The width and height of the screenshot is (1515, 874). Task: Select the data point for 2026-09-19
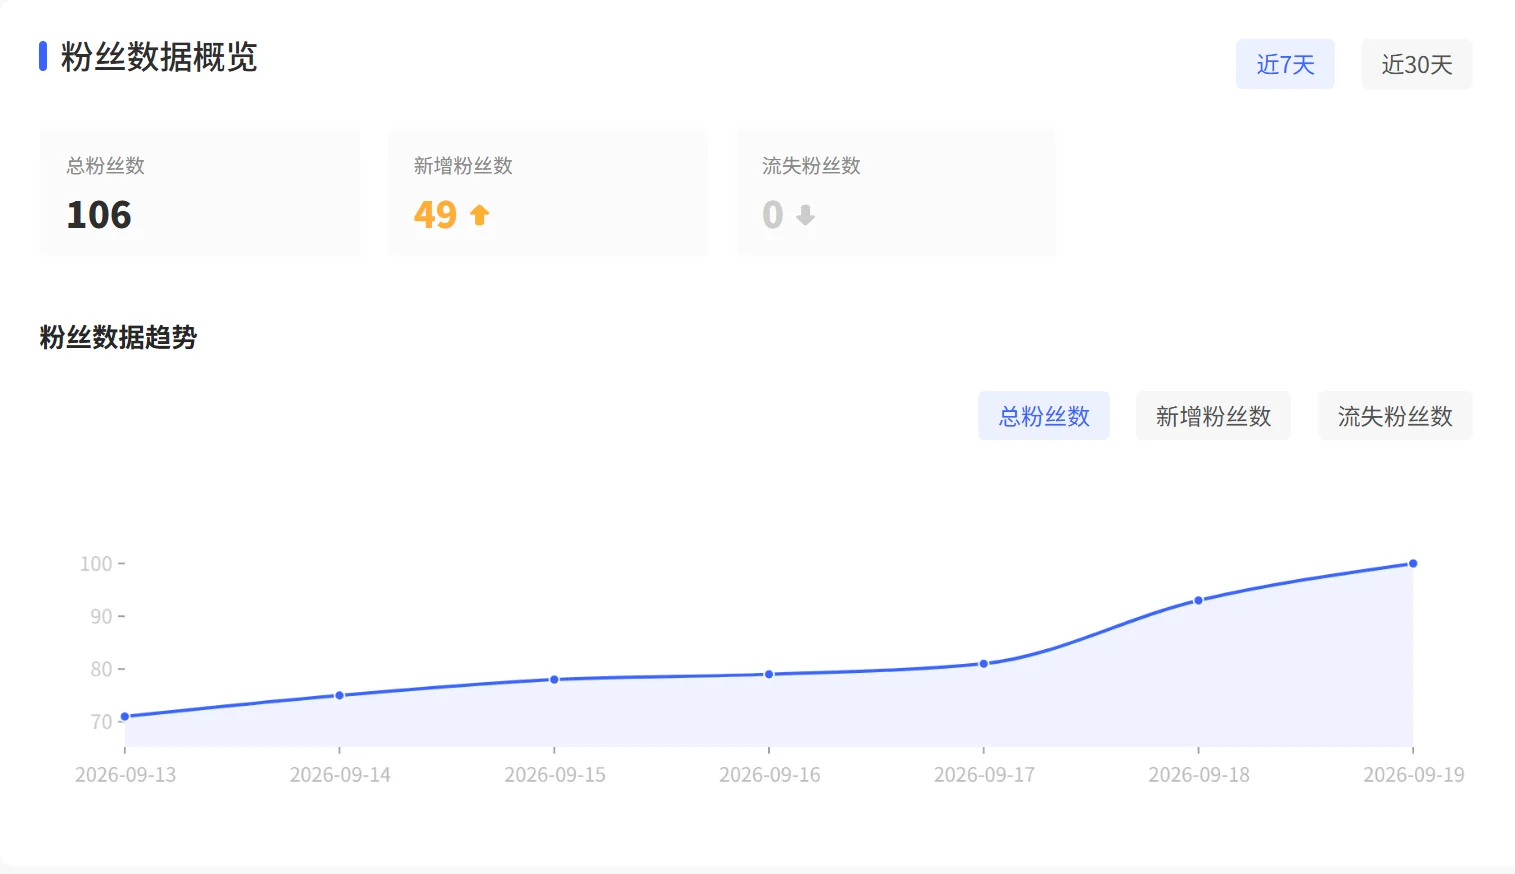(1413, 563)
